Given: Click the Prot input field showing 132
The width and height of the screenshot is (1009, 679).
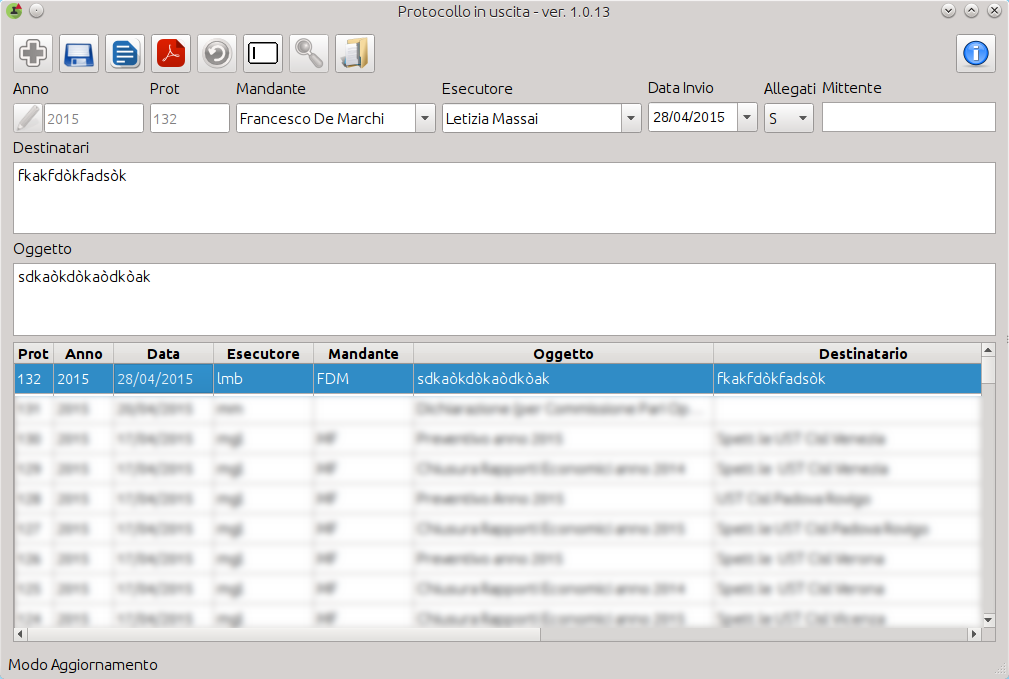Looking at the screenshot, I should click(x=190, y=118).
